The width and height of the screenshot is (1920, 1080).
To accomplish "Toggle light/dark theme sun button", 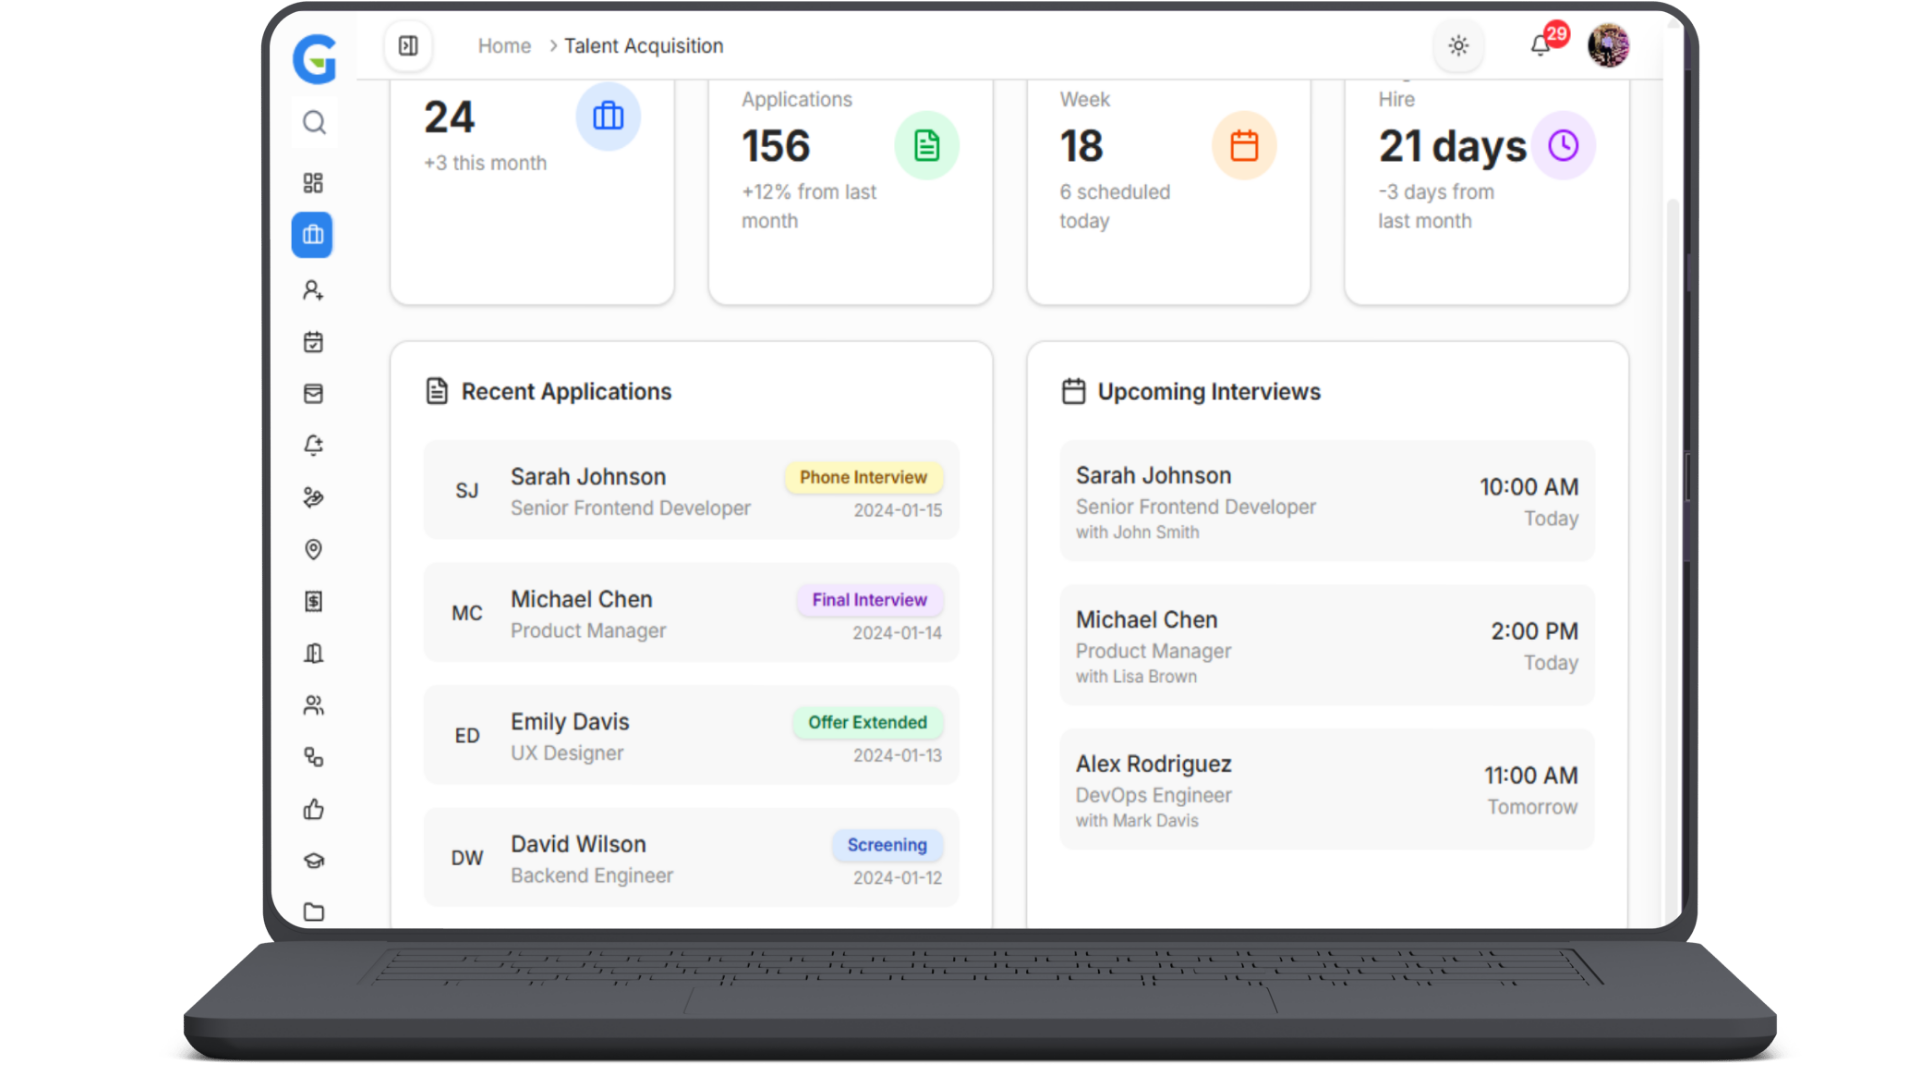I will (x=1458, y=46).
